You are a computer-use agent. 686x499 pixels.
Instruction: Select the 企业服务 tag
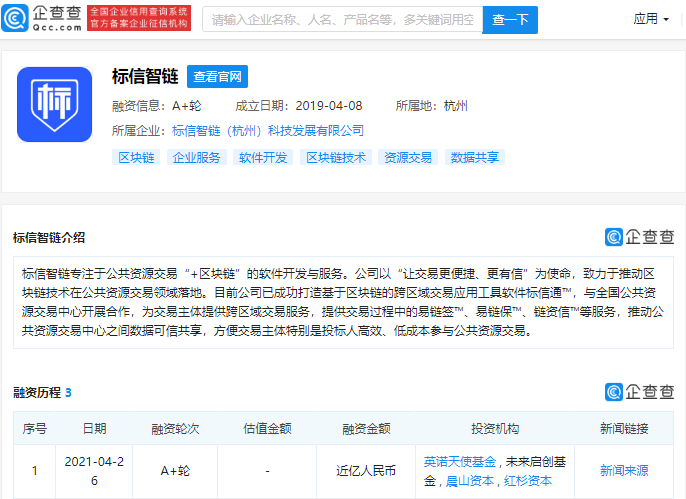point(196,157)
